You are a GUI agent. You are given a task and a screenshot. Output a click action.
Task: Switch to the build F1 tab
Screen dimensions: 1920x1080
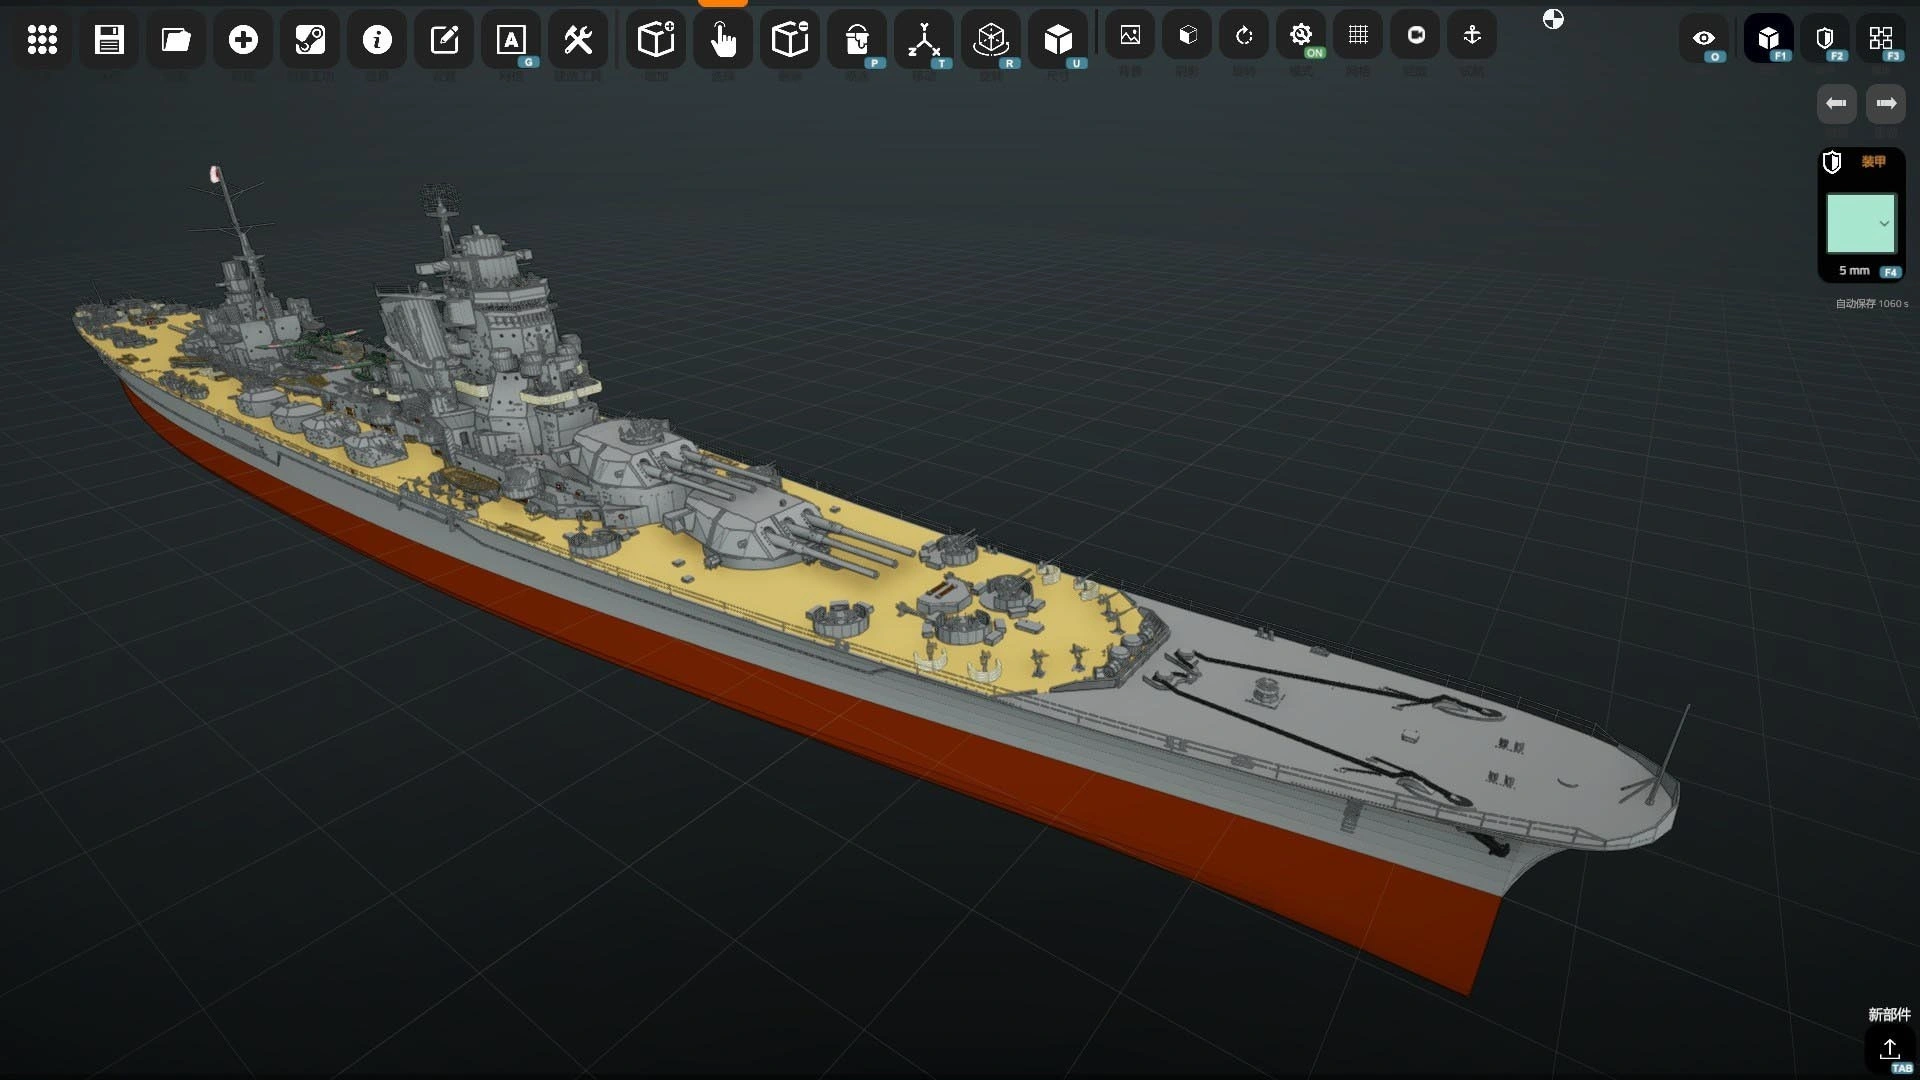(1769, 39)
